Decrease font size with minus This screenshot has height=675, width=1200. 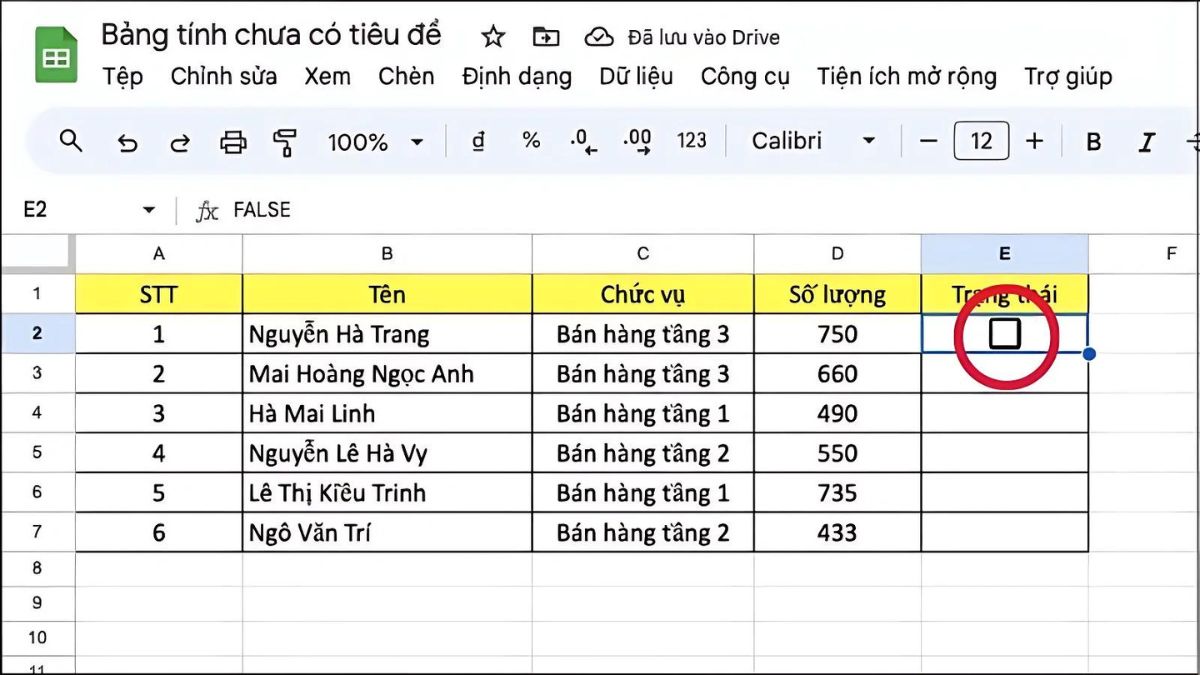(x=928, y=141)
